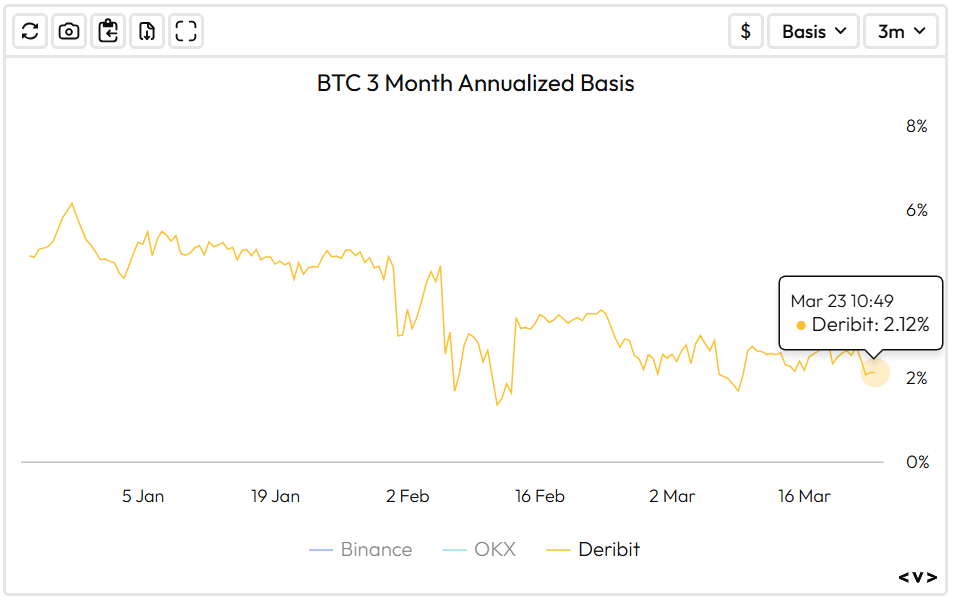This screenshot has height=600, width=953.
Task: Click the copy to clipboard icon
Action: click(x=108, y=31)
